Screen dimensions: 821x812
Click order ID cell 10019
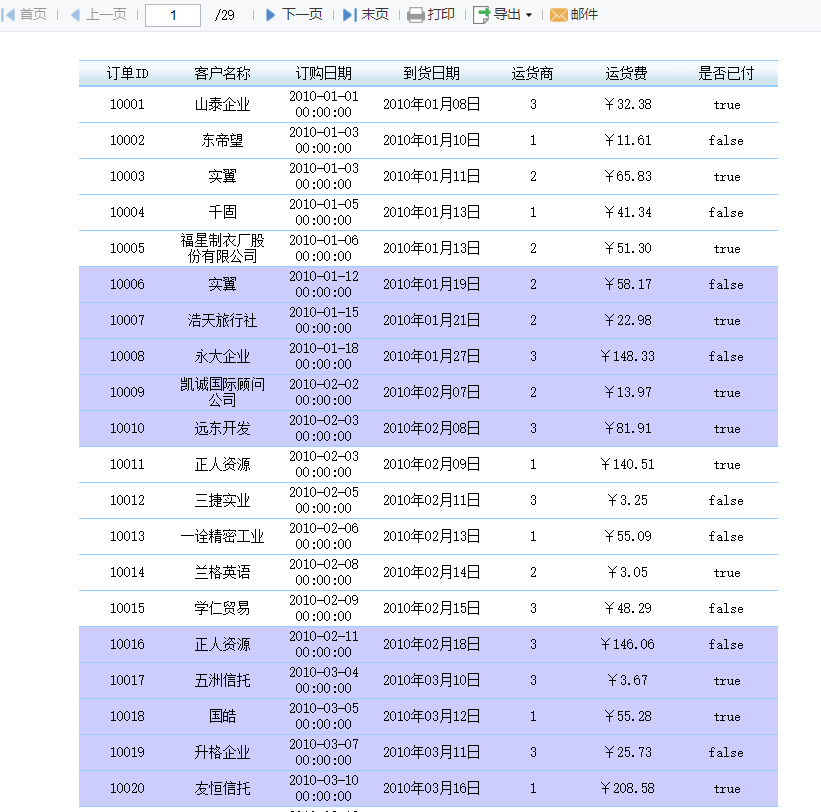[127, 752]
